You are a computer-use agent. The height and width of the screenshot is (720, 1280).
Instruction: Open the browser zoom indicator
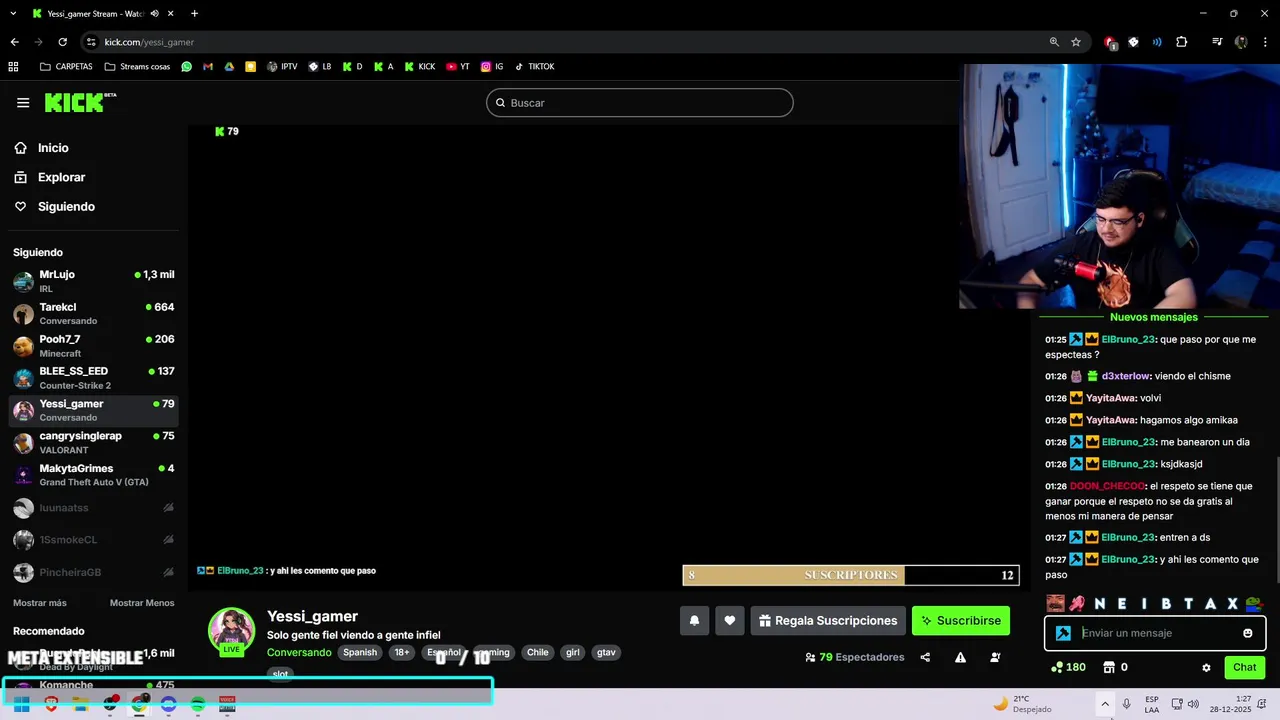(1054, 42)
